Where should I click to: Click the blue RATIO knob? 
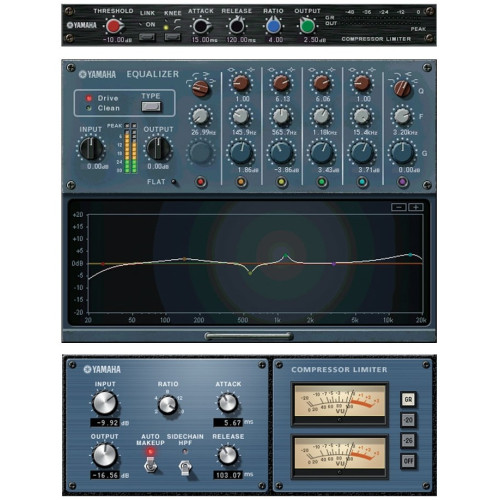click(273, 26)
